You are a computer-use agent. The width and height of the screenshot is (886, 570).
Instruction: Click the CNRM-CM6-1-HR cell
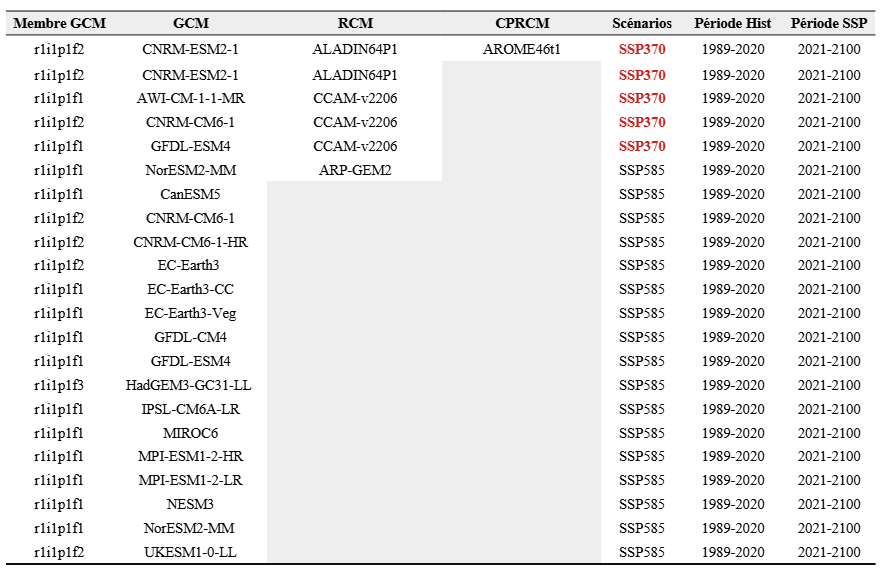tap(190, 242)
